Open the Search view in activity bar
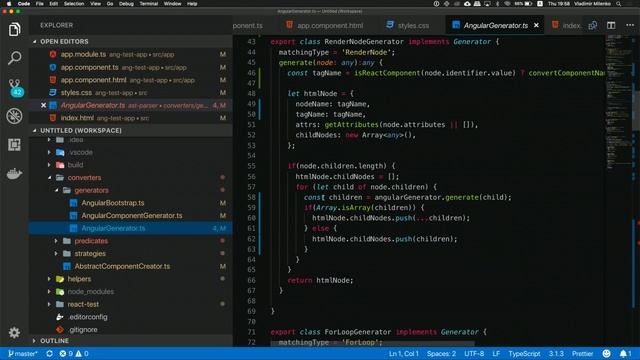The width and height of the screenshot is (640, 360). (x=14, y=58)
